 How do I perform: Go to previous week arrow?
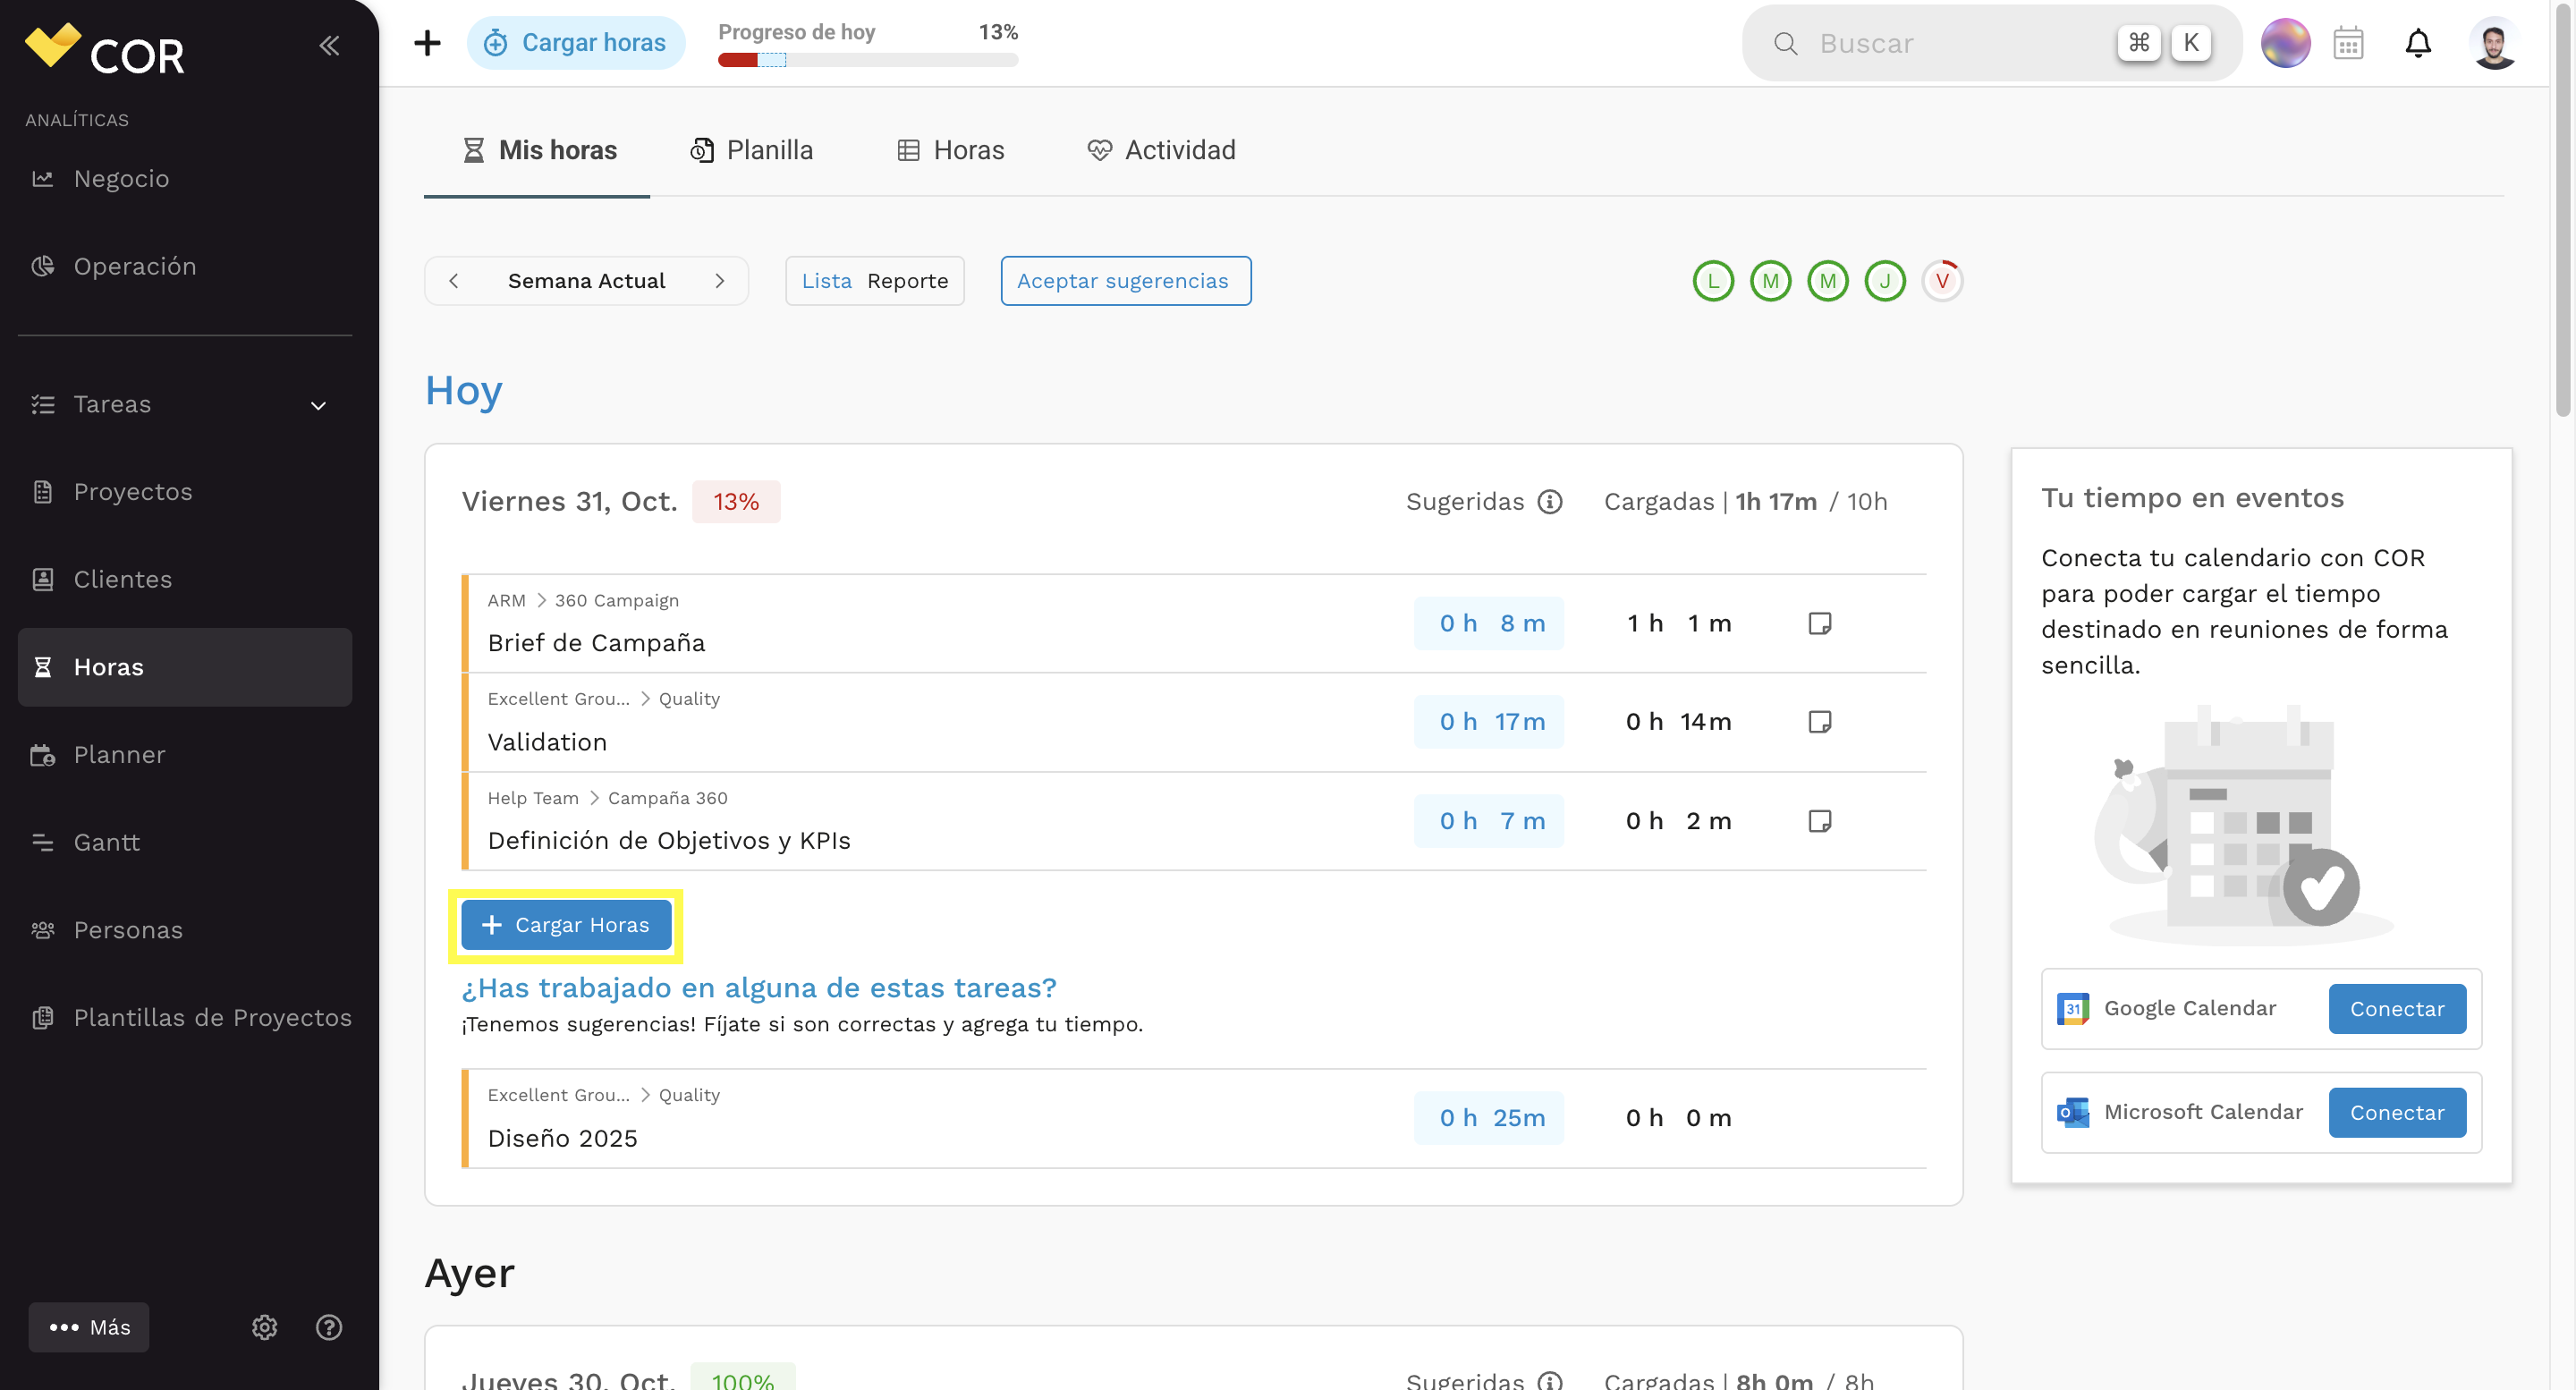click(x=454, y=281)
